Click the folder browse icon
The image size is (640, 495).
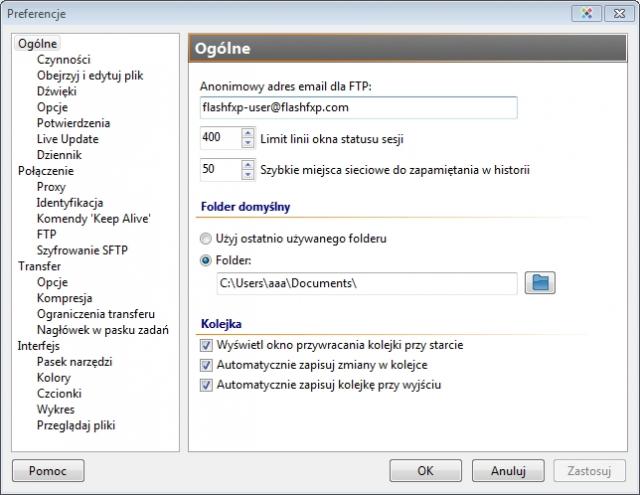541,283
